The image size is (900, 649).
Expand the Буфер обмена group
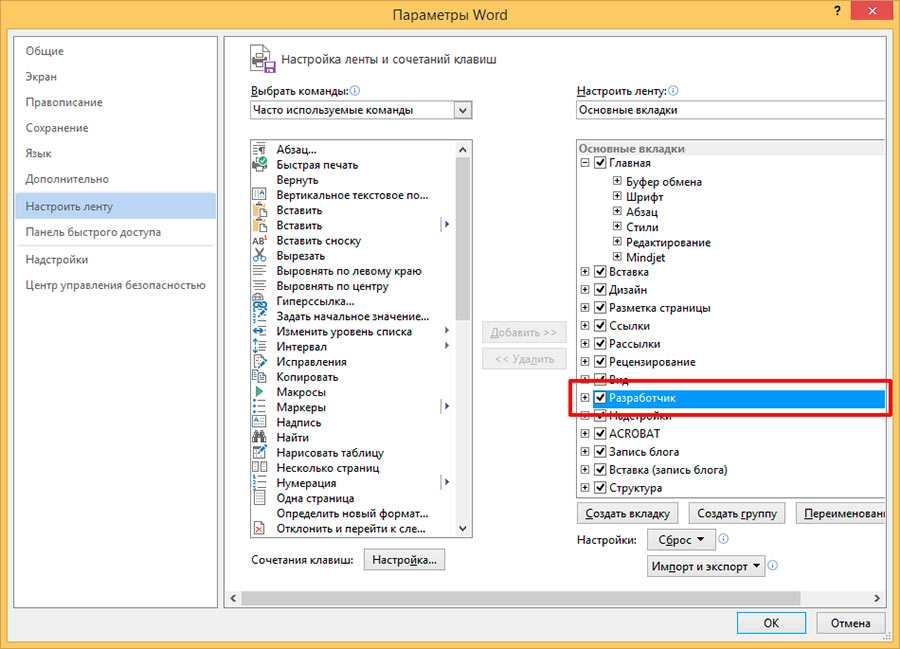pos(617,181)
